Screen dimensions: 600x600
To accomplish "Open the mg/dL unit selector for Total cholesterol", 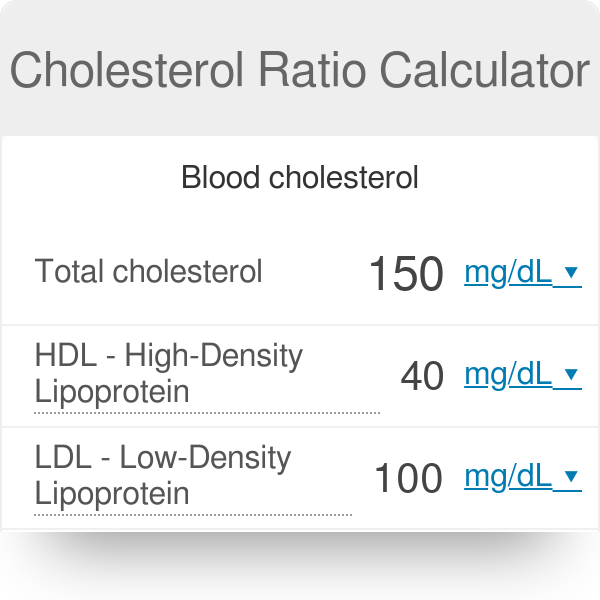I will (x=509, y=272).
